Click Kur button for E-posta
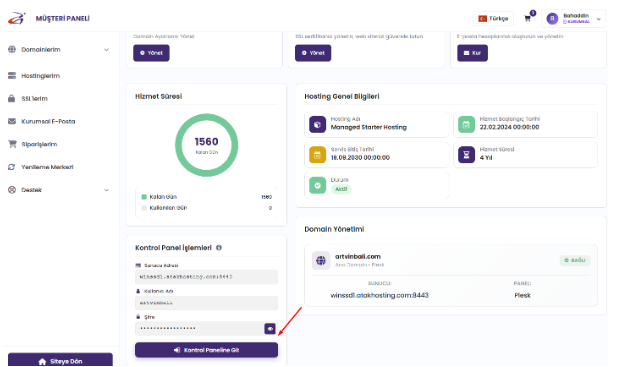Viewport: 619px width, 367px height. [x=472, y=53]
